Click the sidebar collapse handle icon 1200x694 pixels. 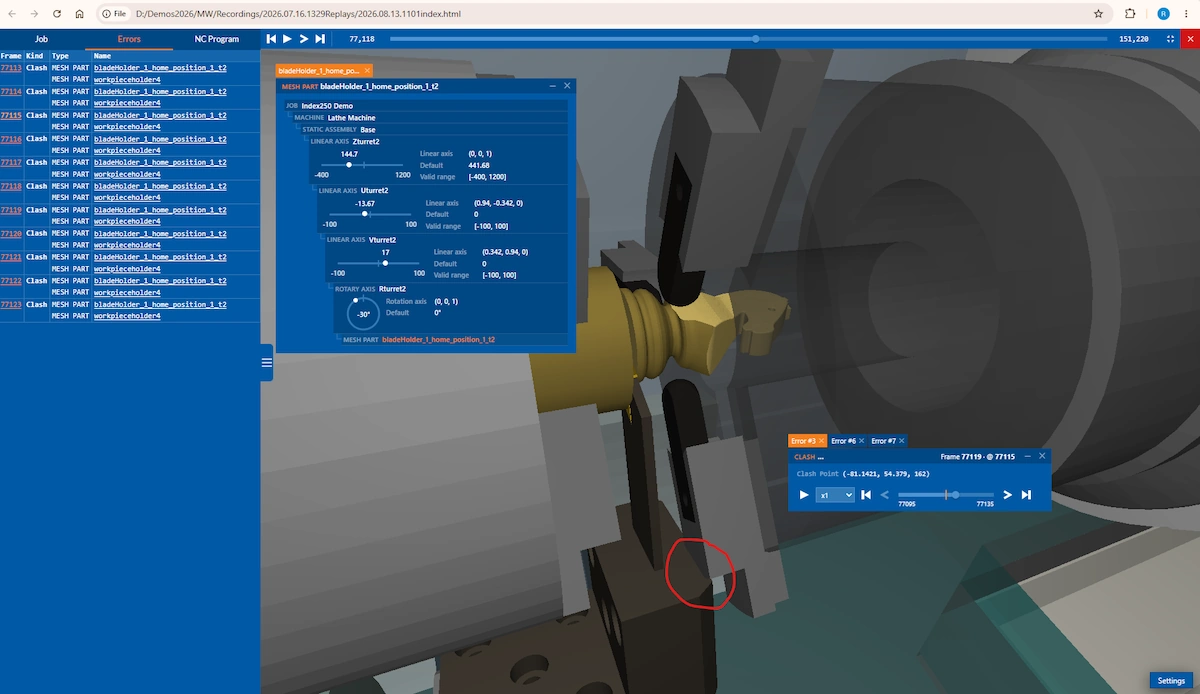click(x=267, y=362)
